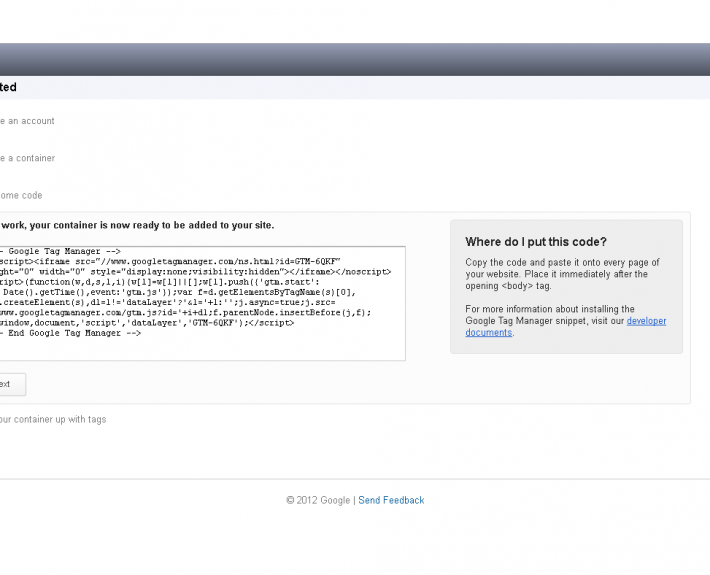The height and width of the screenshot is (575, 710).
Task: Click the iframe src code line
Action: pyautogui.click(x=180, y=261)
